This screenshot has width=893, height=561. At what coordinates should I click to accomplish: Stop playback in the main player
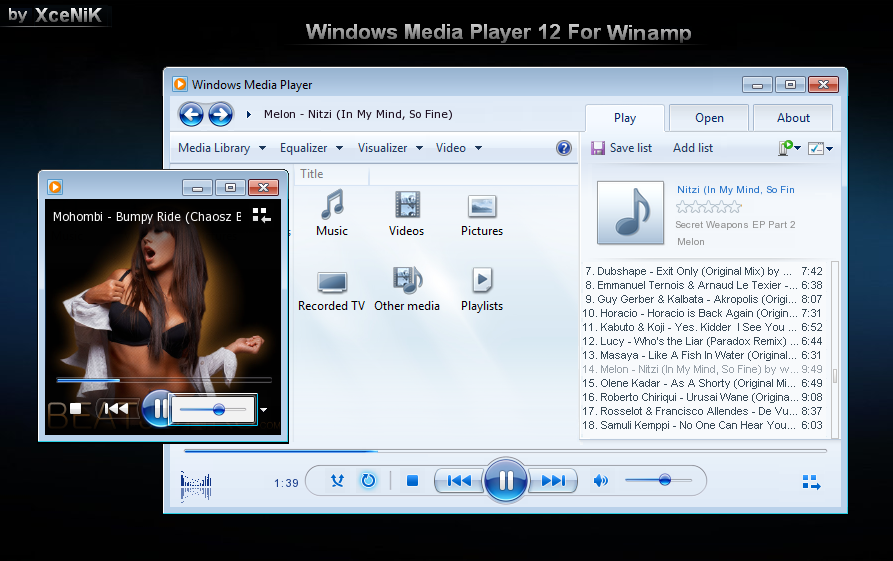[x=412, y=481]
